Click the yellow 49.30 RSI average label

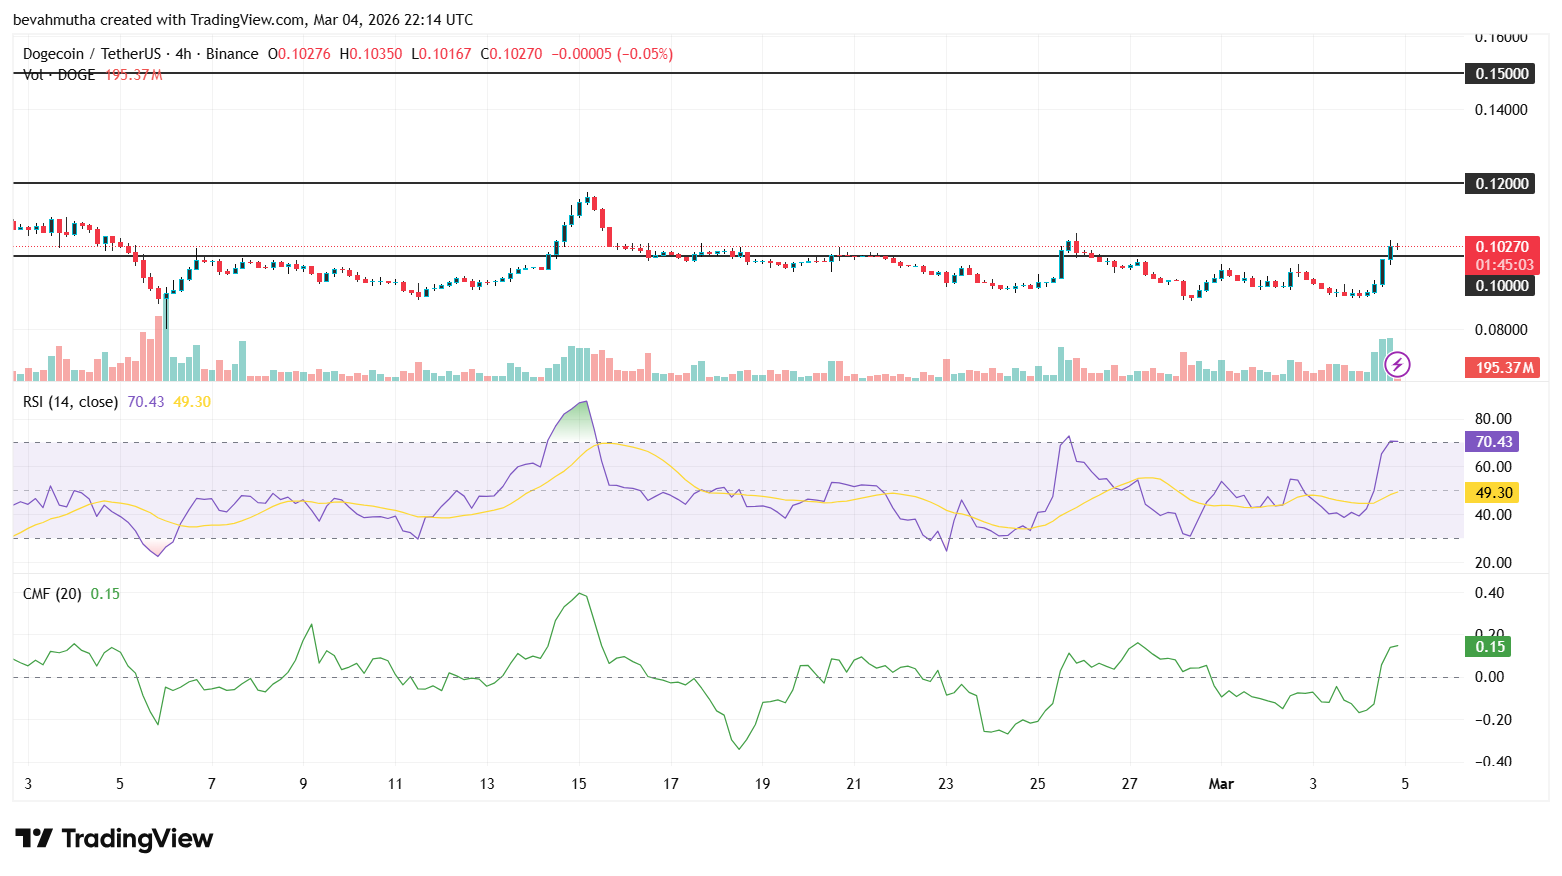point(1492,492)
